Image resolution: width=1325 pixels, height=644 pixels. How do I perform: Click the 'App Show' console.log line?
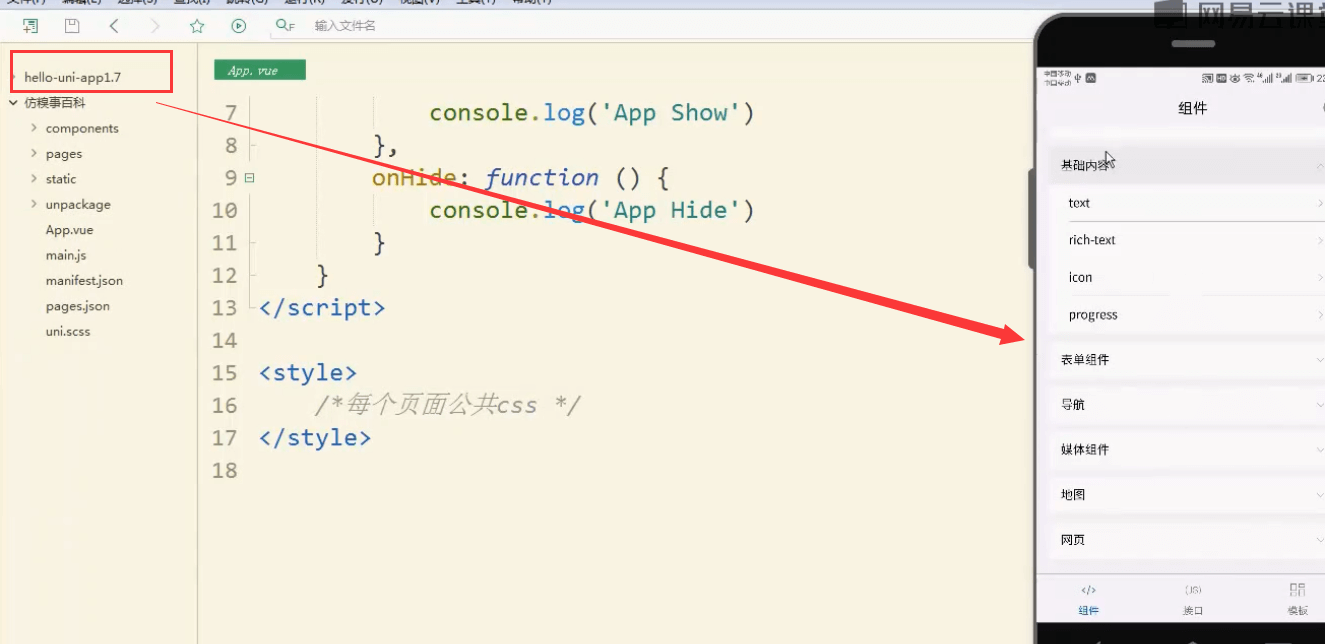(591, 113)
